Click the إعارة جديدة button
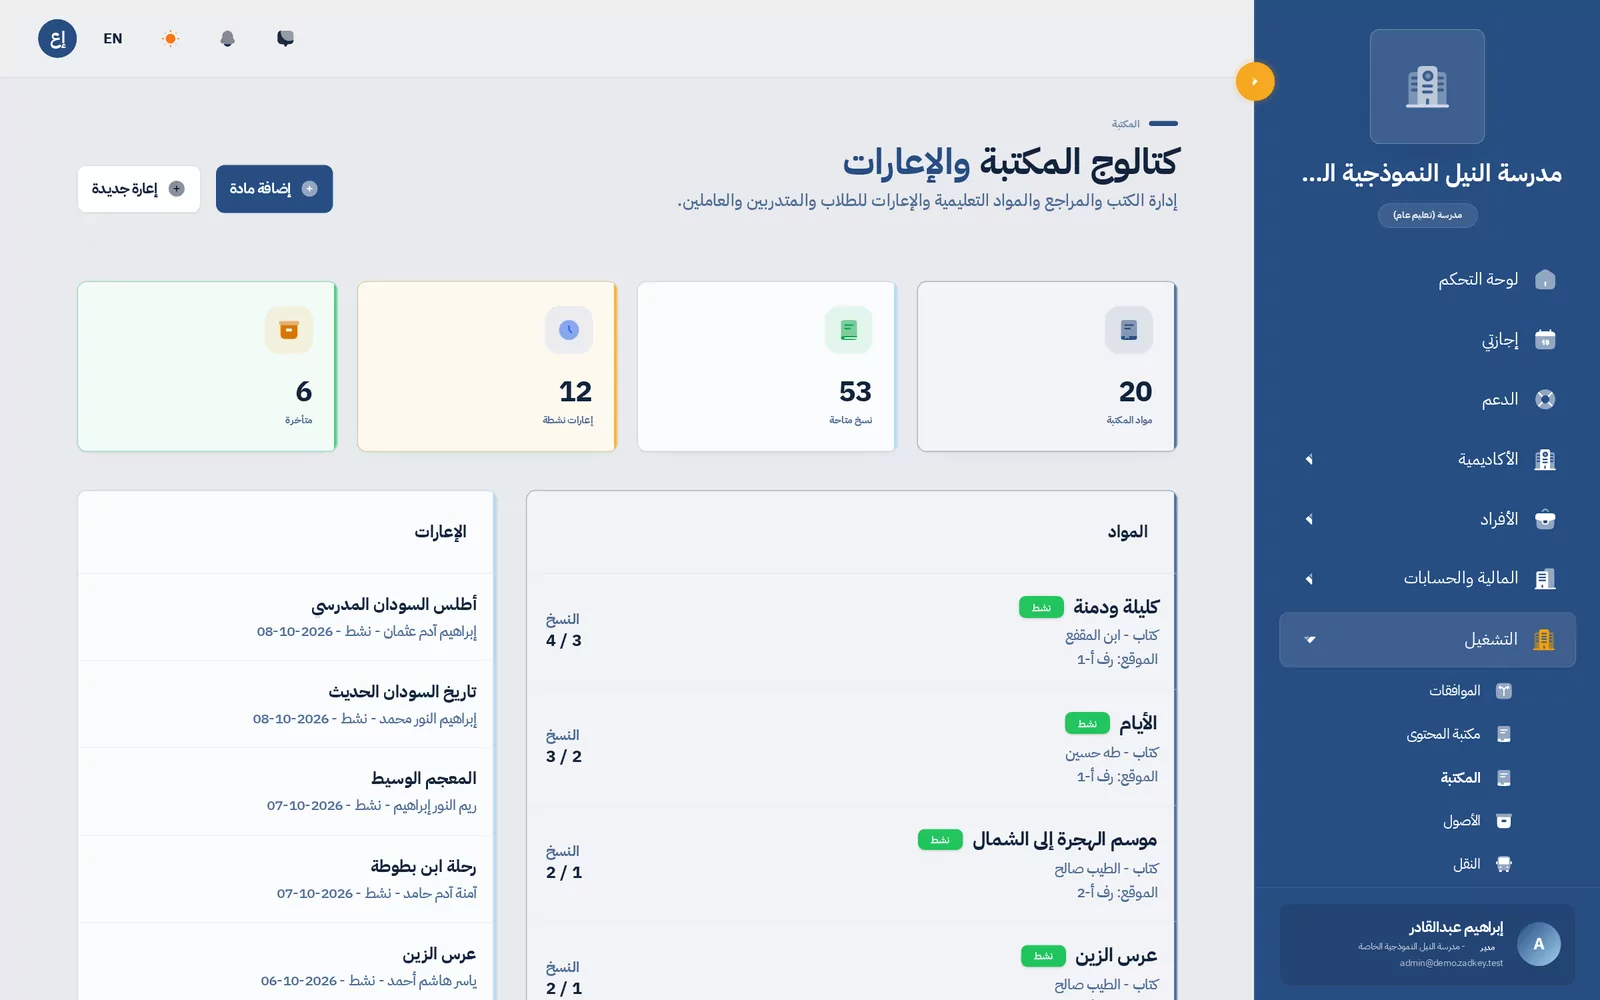Image resolution: width=1600 pixels, height=1000 pixels. pos(139,189)
